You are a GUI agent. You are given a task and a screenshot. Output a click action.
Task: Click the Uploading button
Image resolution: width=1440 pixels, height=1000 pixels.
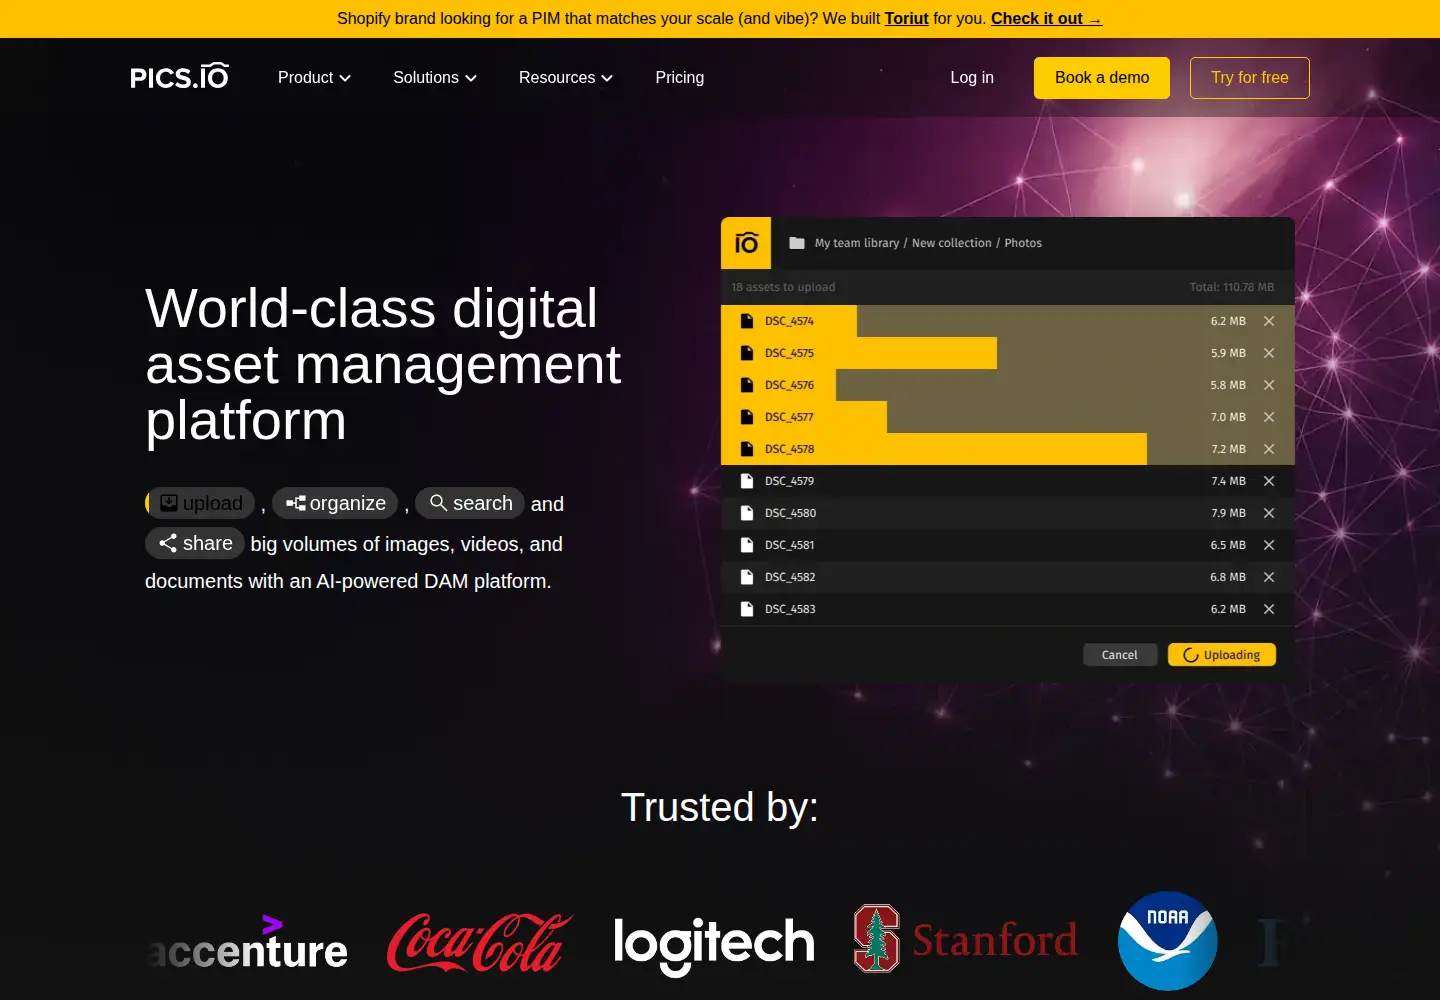pos(1222,655)
